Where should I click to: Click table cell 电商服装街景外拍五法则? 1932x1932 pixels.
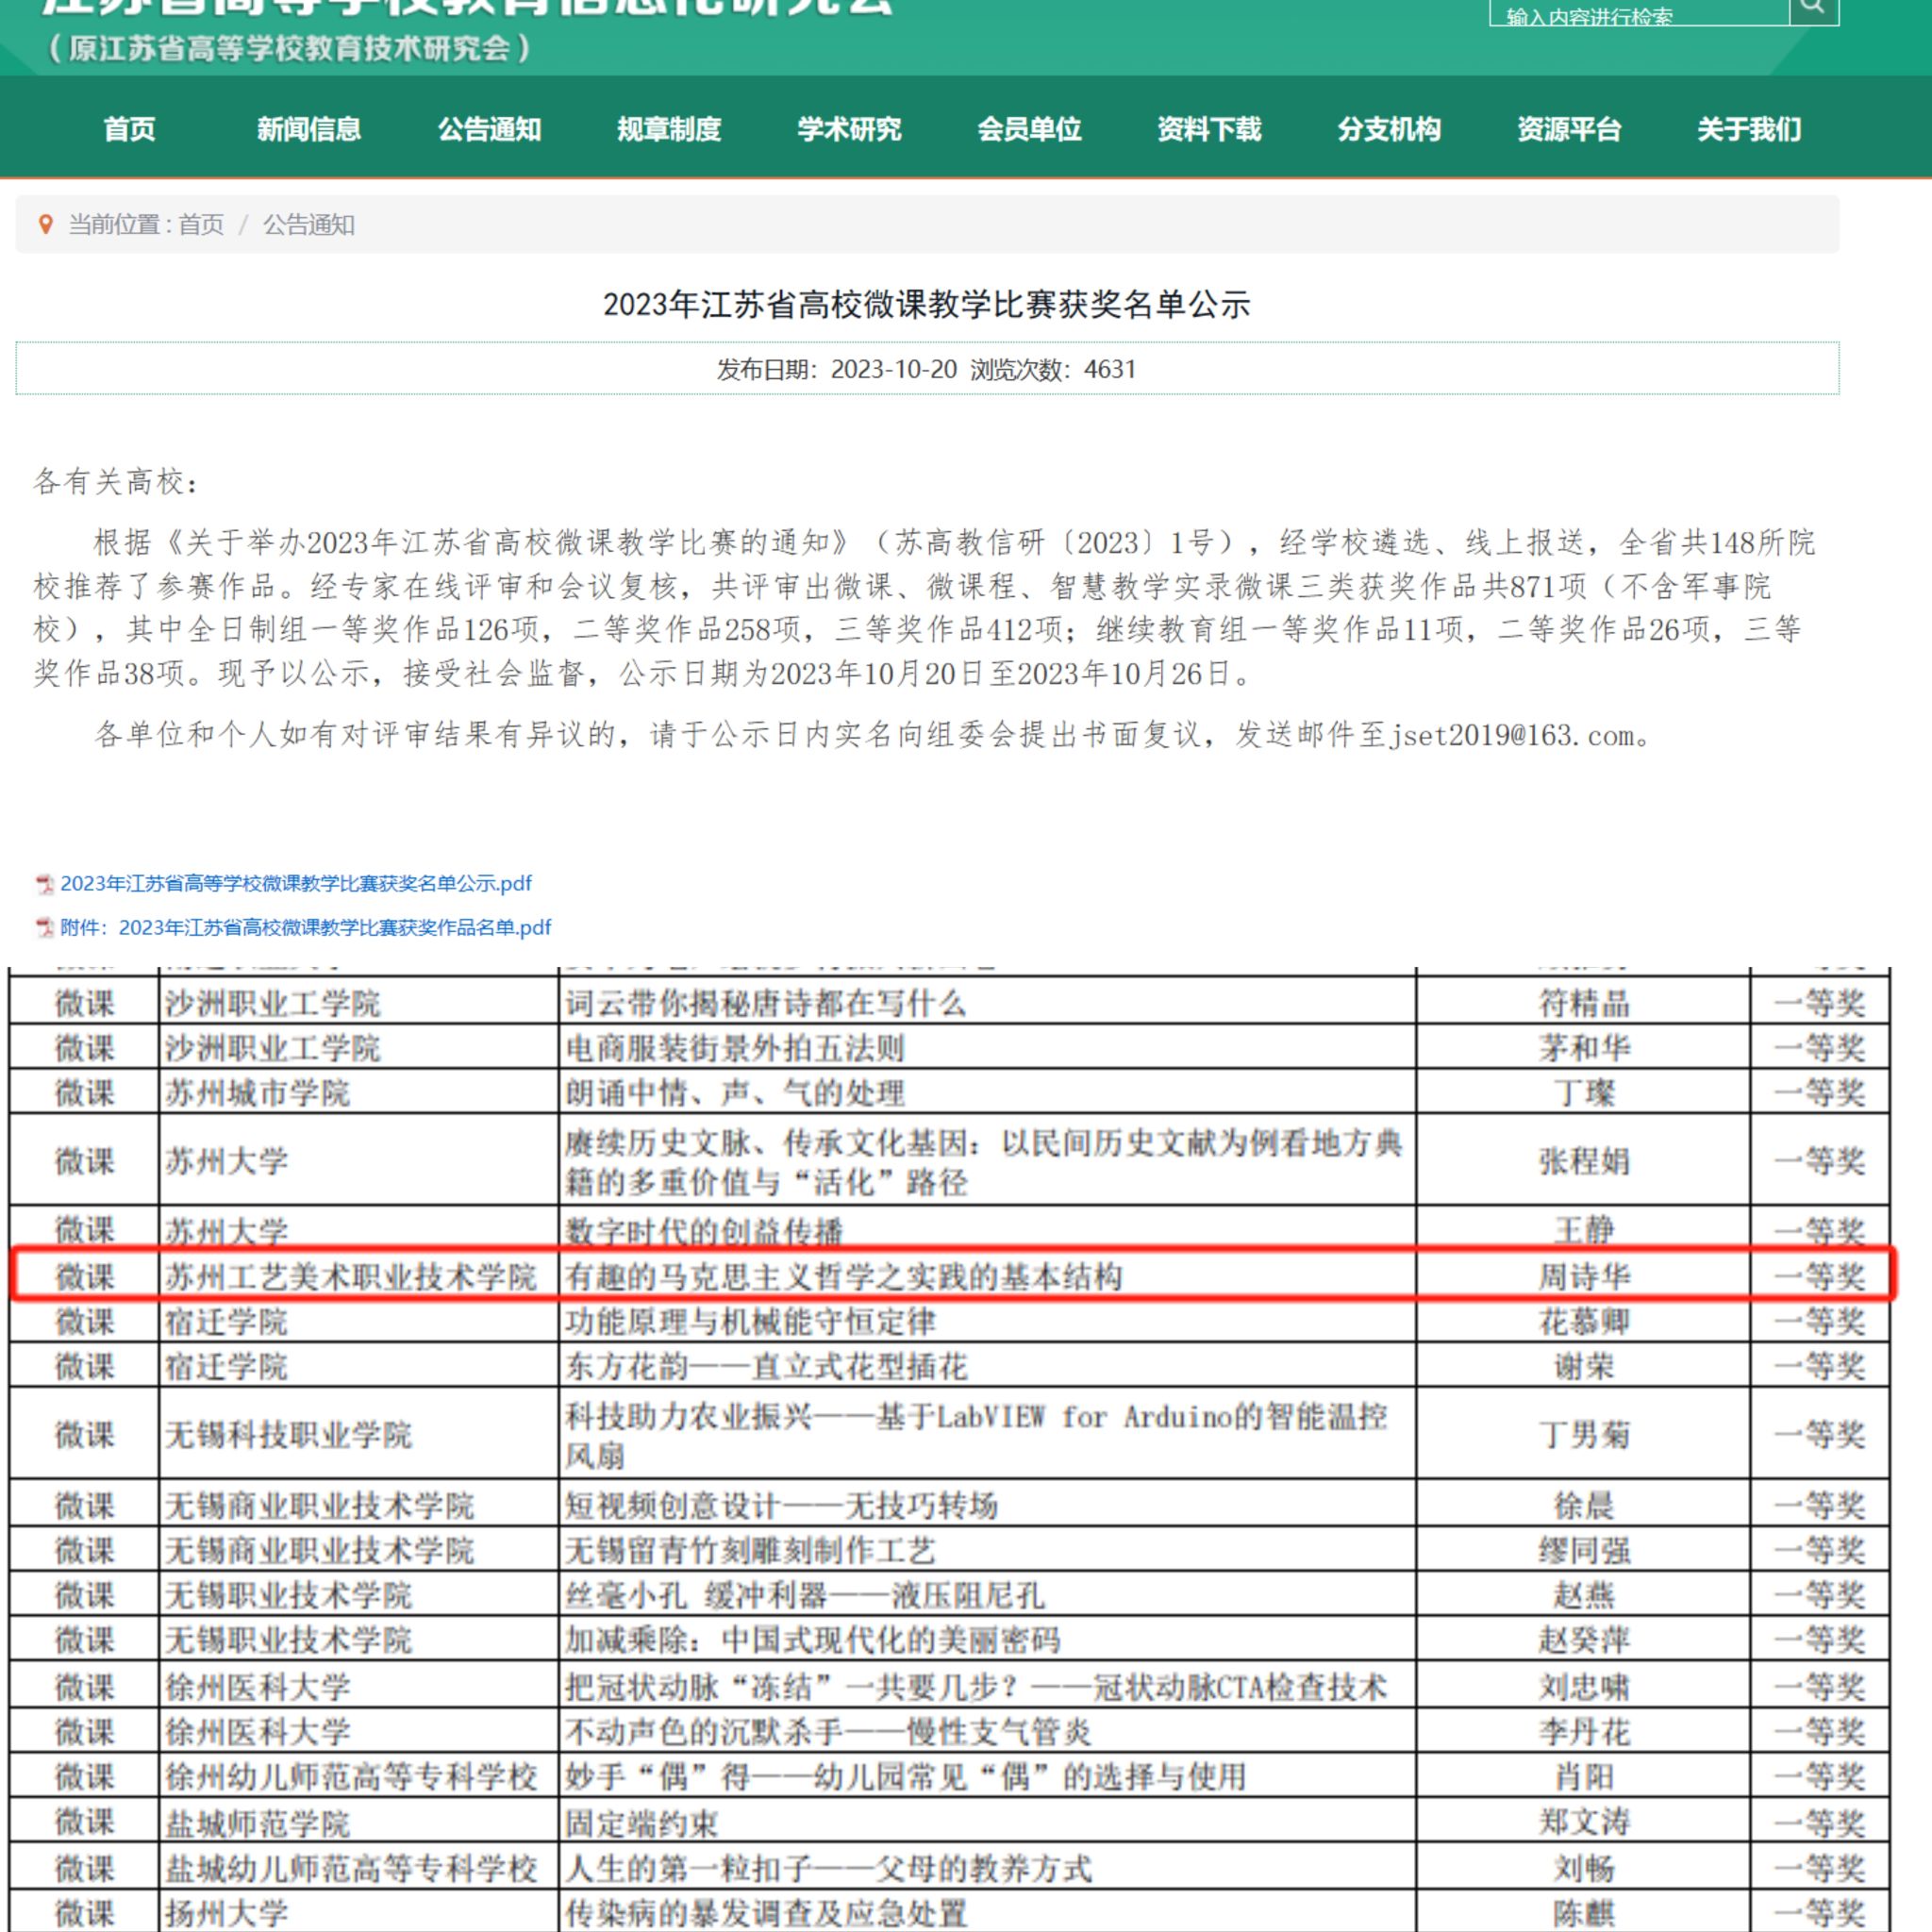(987, 1048)
